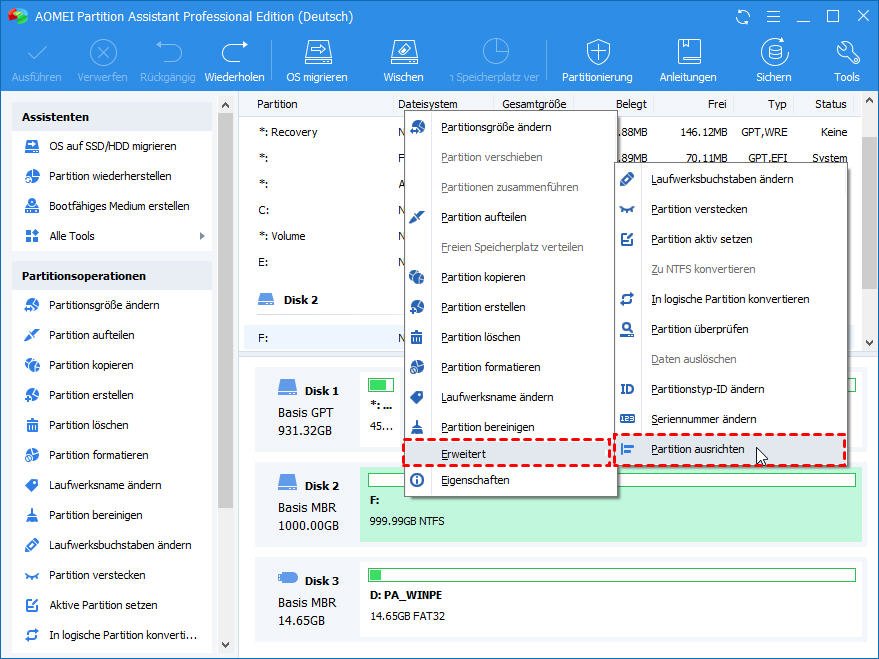Click Laufwerksname ändern tag icon in sidebar
Screen dimensions: 879x659
click(33, 485)
